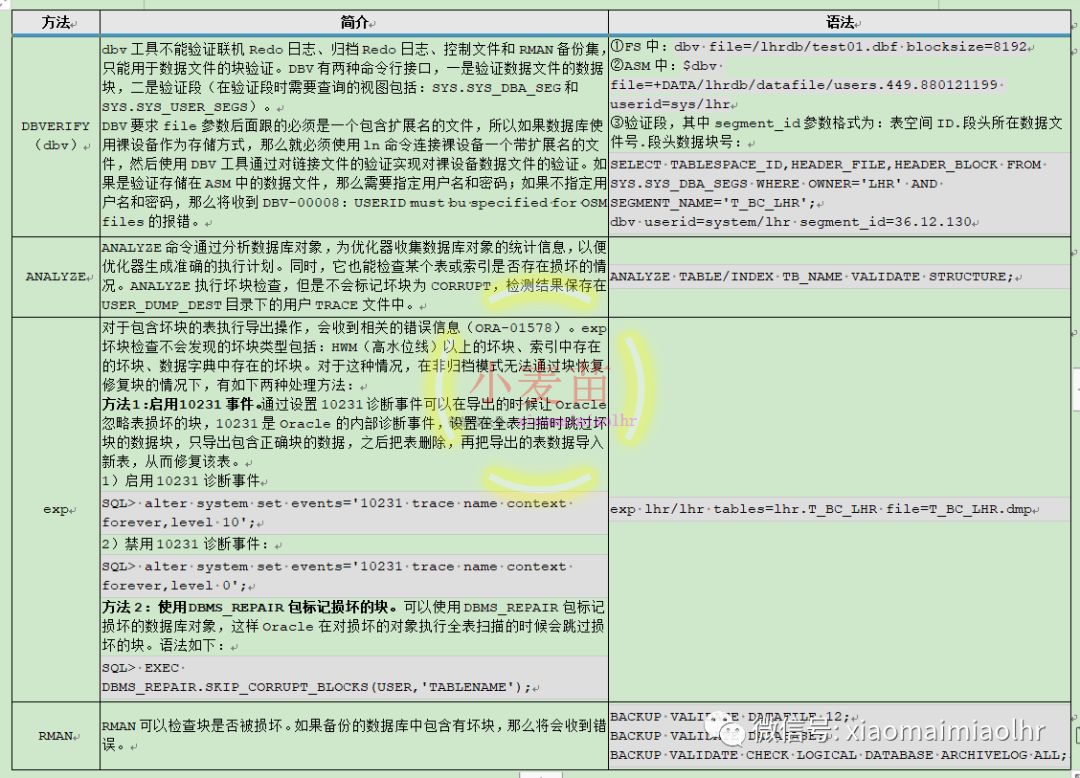Click the BACKUP VALIDATE CHECK LOGICAL DATABASE ARCHIVELOG ALL; line
This screenshot has height=778, width=1080.
pos(838,755)
